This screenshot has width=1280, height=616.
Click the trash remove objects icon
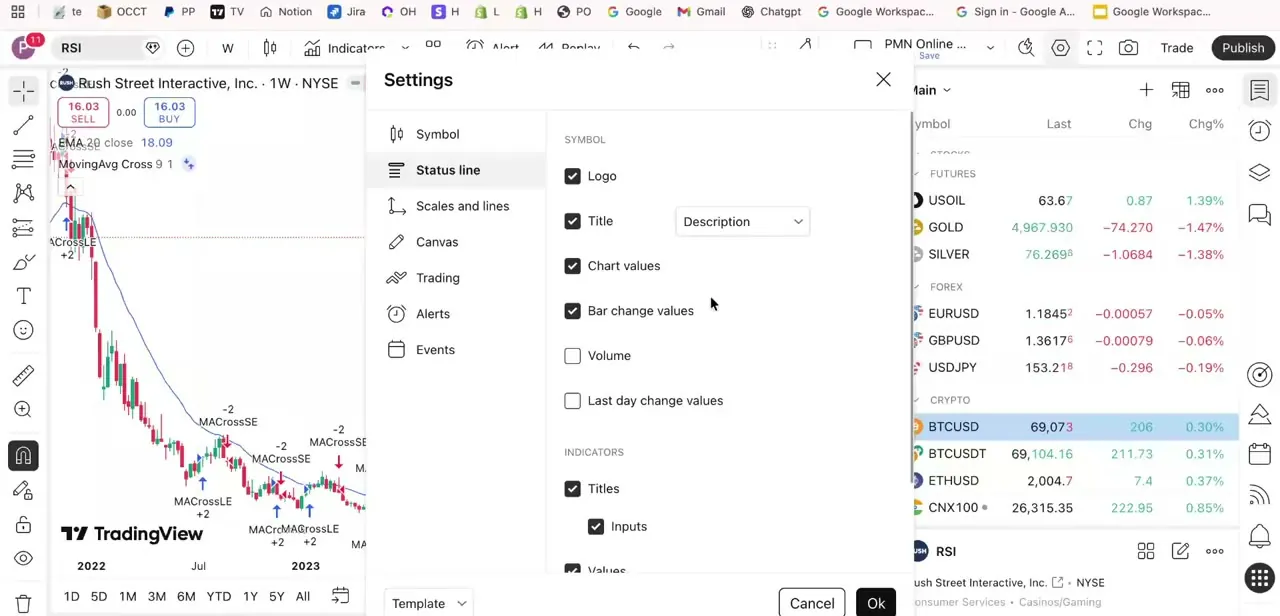23,604
